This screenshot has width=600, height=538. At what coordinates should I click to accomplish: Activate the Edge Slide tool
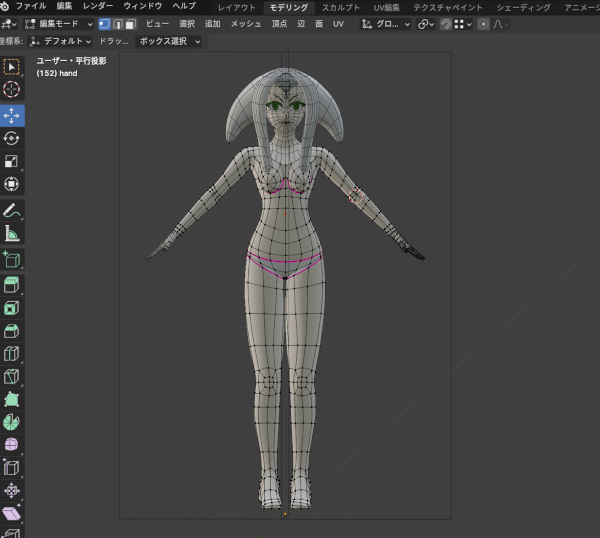(11, 468)
